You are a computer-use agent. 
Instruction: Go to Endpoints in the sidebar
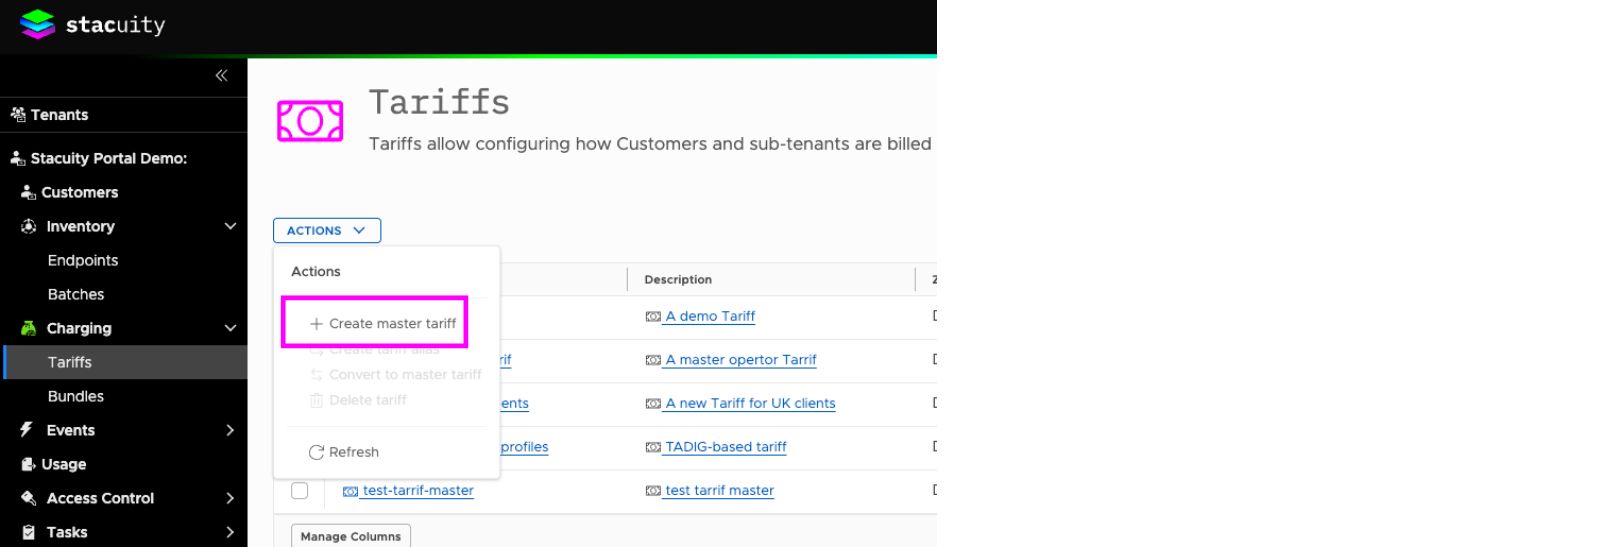coord(83,260)
